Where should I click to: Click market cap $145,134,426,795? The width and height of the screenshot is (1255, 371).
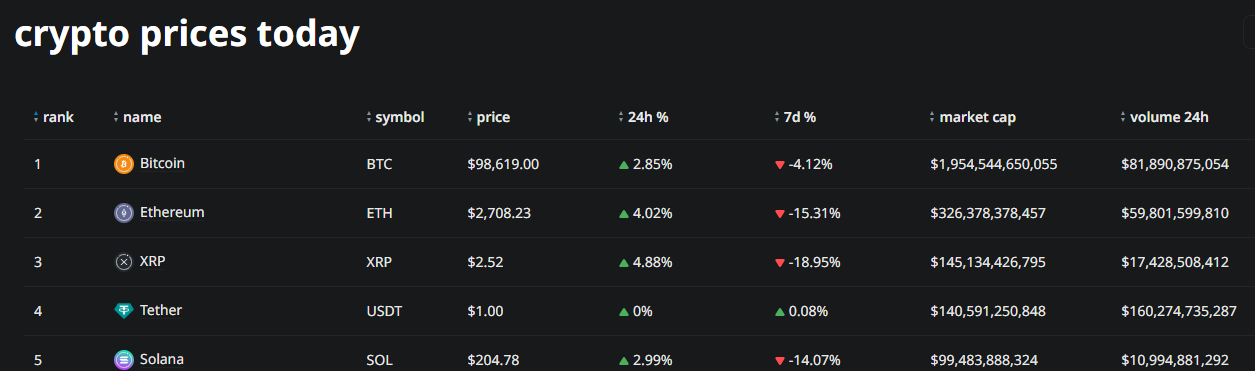click(x=988, y=262)
